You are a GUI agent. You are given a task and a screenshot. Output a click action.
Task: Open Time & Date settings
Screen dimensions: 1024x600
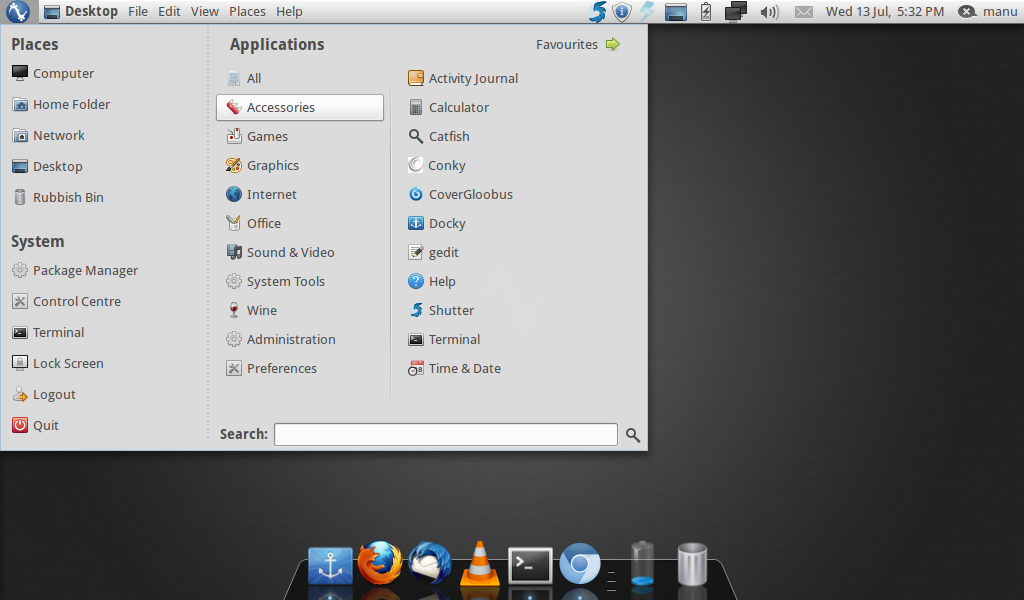(x=454, y=368)
